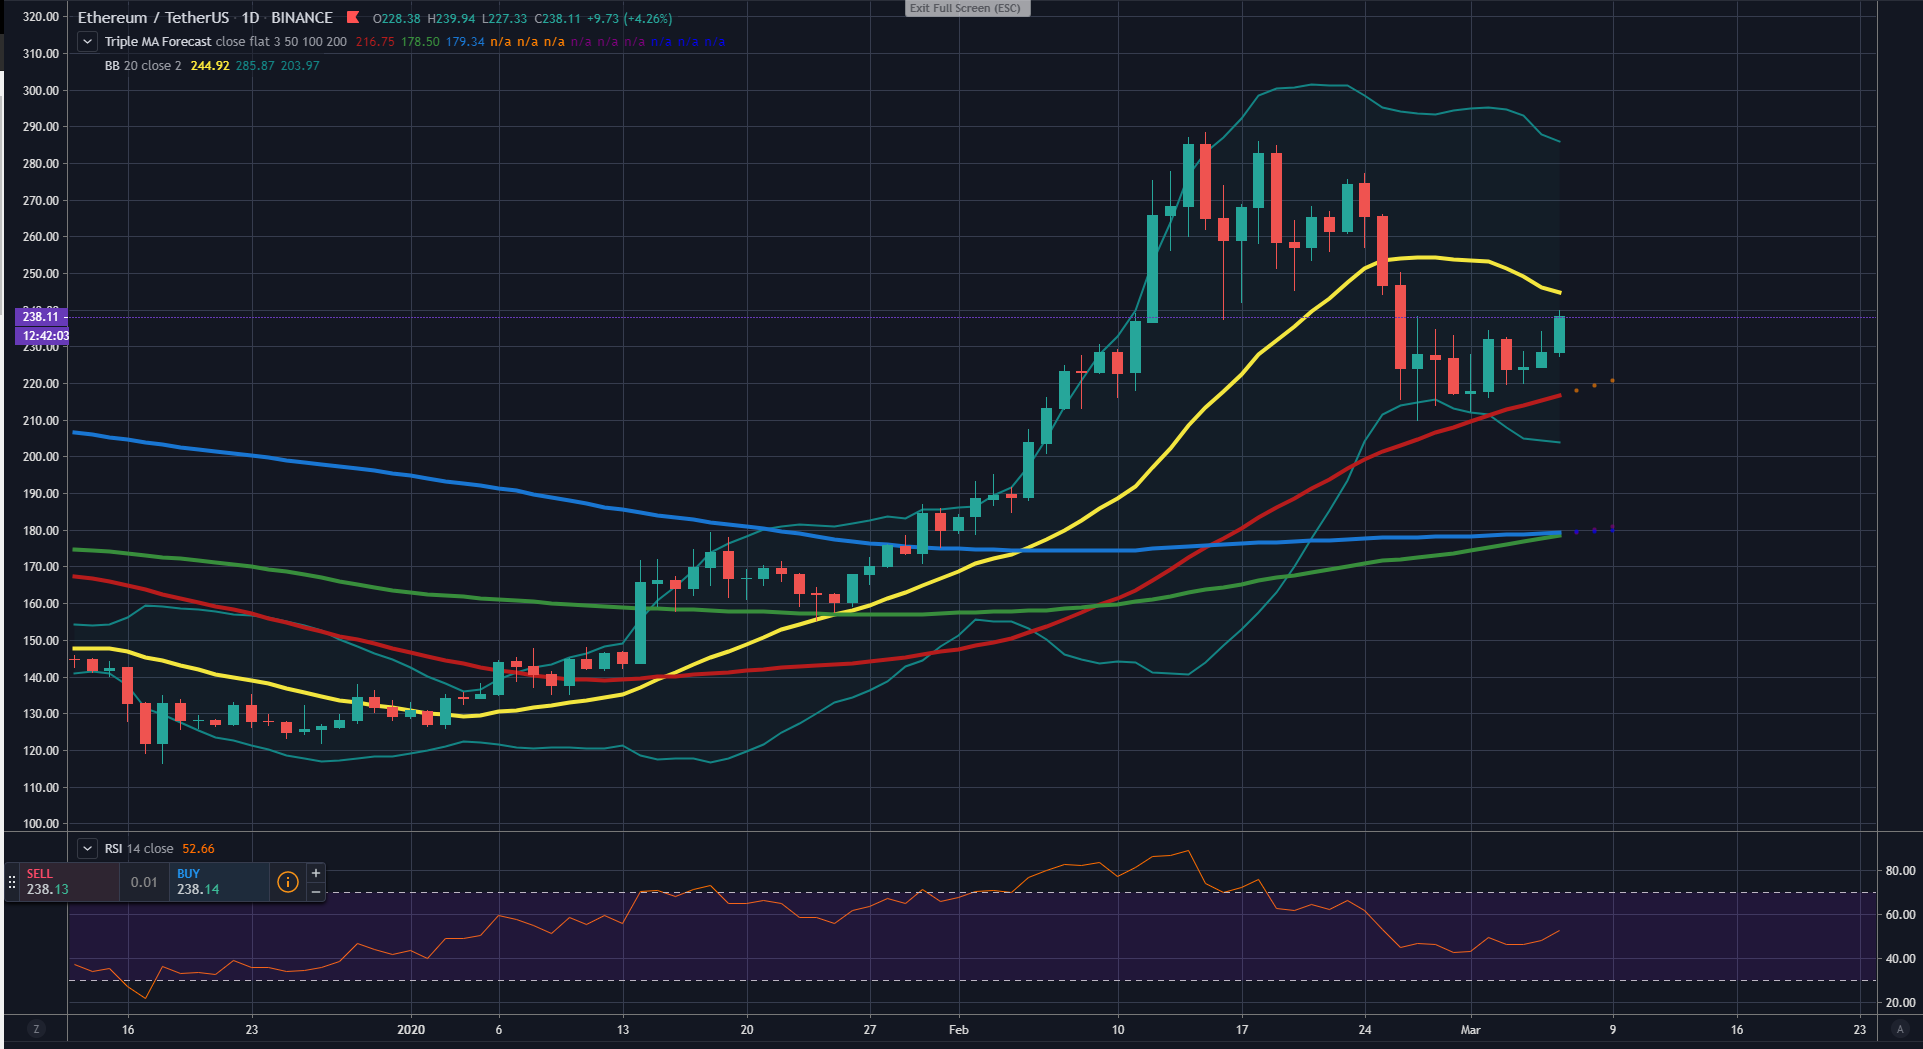Toggle the Z button at bottom left
Viewport: 1923px width, 1049px height.
37,1029
